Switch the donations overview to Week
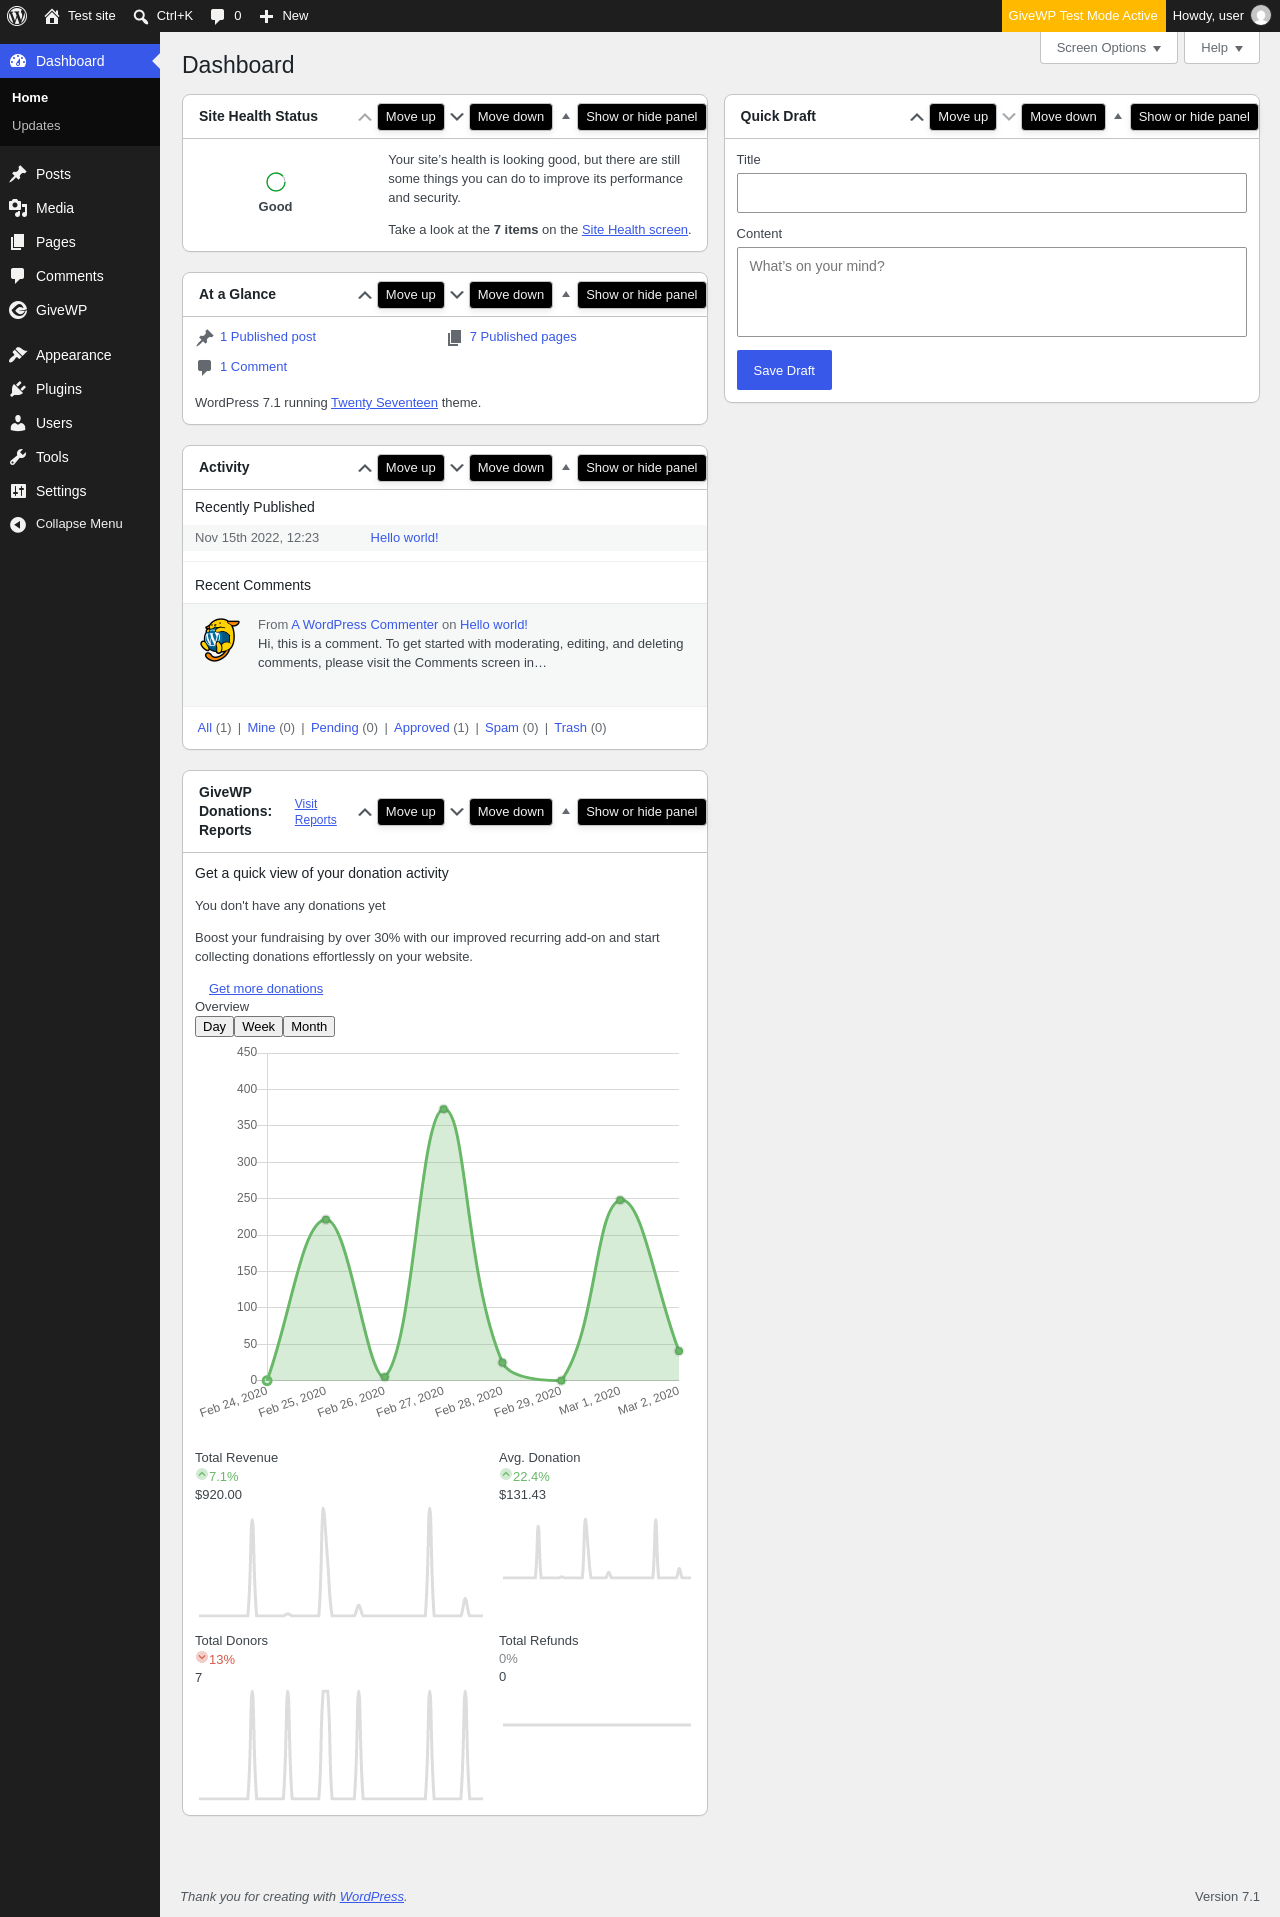This screenshot has width=1280, height=1917. pyautogui.click(x=258, y=1027)
